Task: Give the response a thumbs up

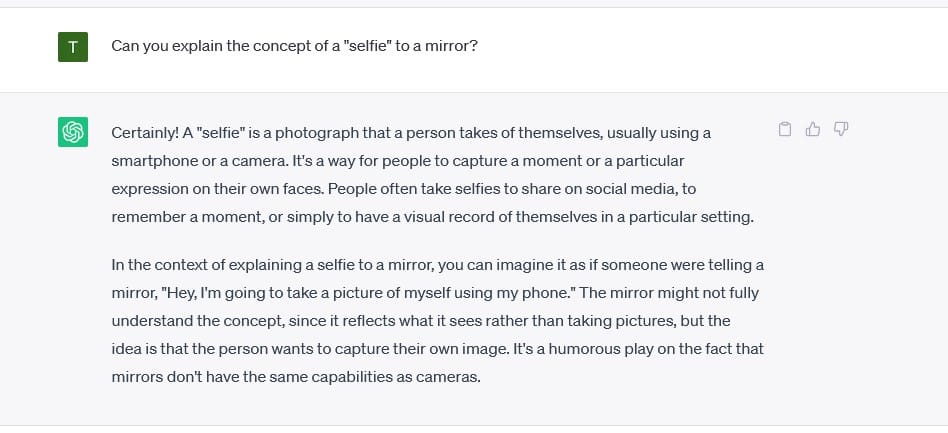Action: (813, 129)
